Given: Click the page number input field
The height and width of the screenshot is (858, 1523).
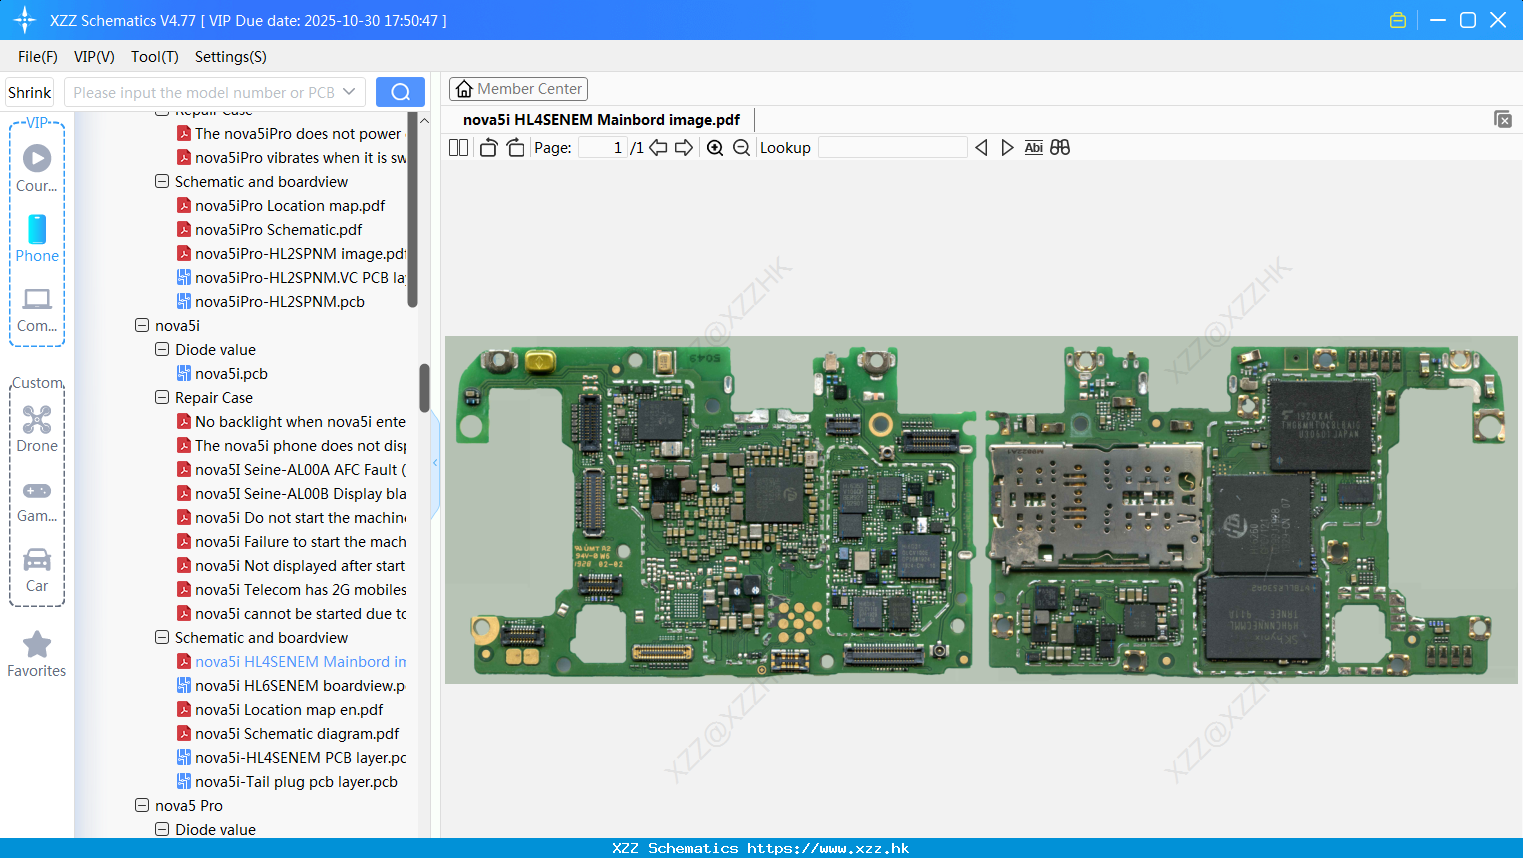Looking at the screenshot, I should [x=603, y=148].
